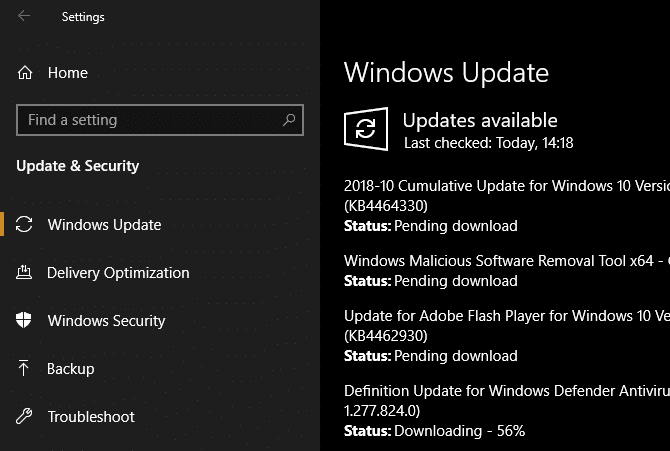Click the 2018-10 Cumulative Update entry
670x451 pixels.
tap(507, 186)
